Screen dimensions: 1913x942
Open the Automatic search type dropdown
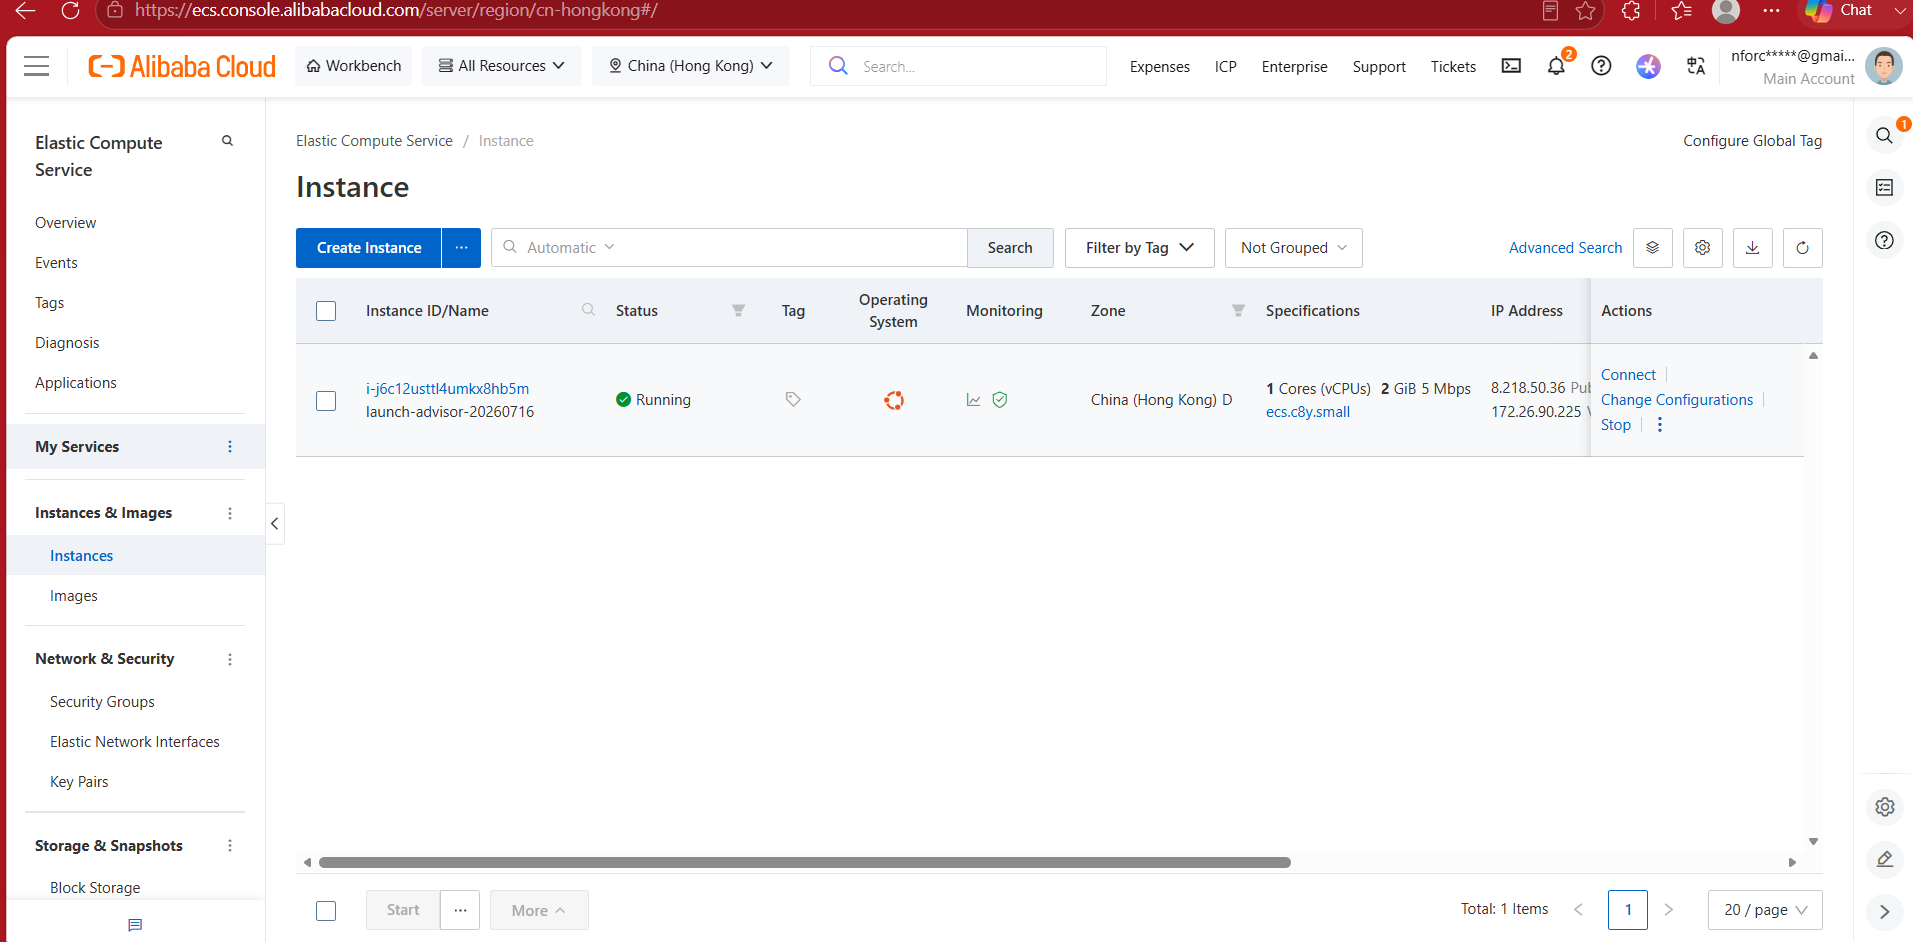tap(570, 248)
